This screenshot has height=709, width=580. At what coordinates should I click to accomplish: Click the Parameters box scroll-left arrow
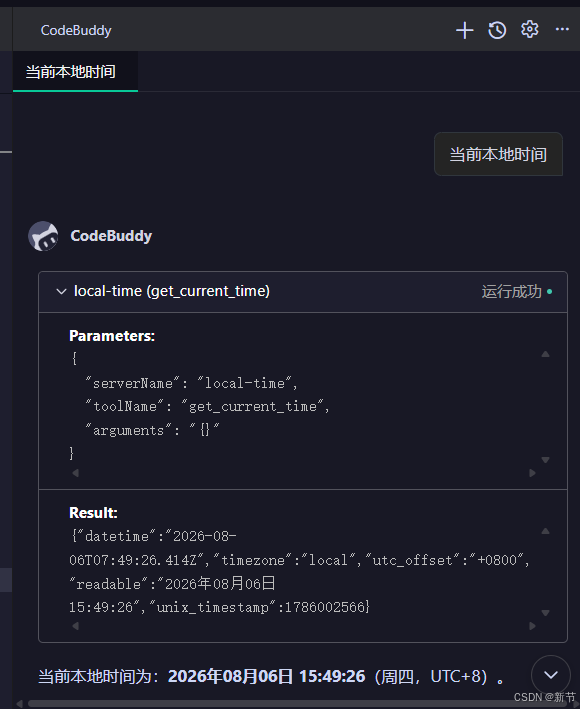point(75,473)
